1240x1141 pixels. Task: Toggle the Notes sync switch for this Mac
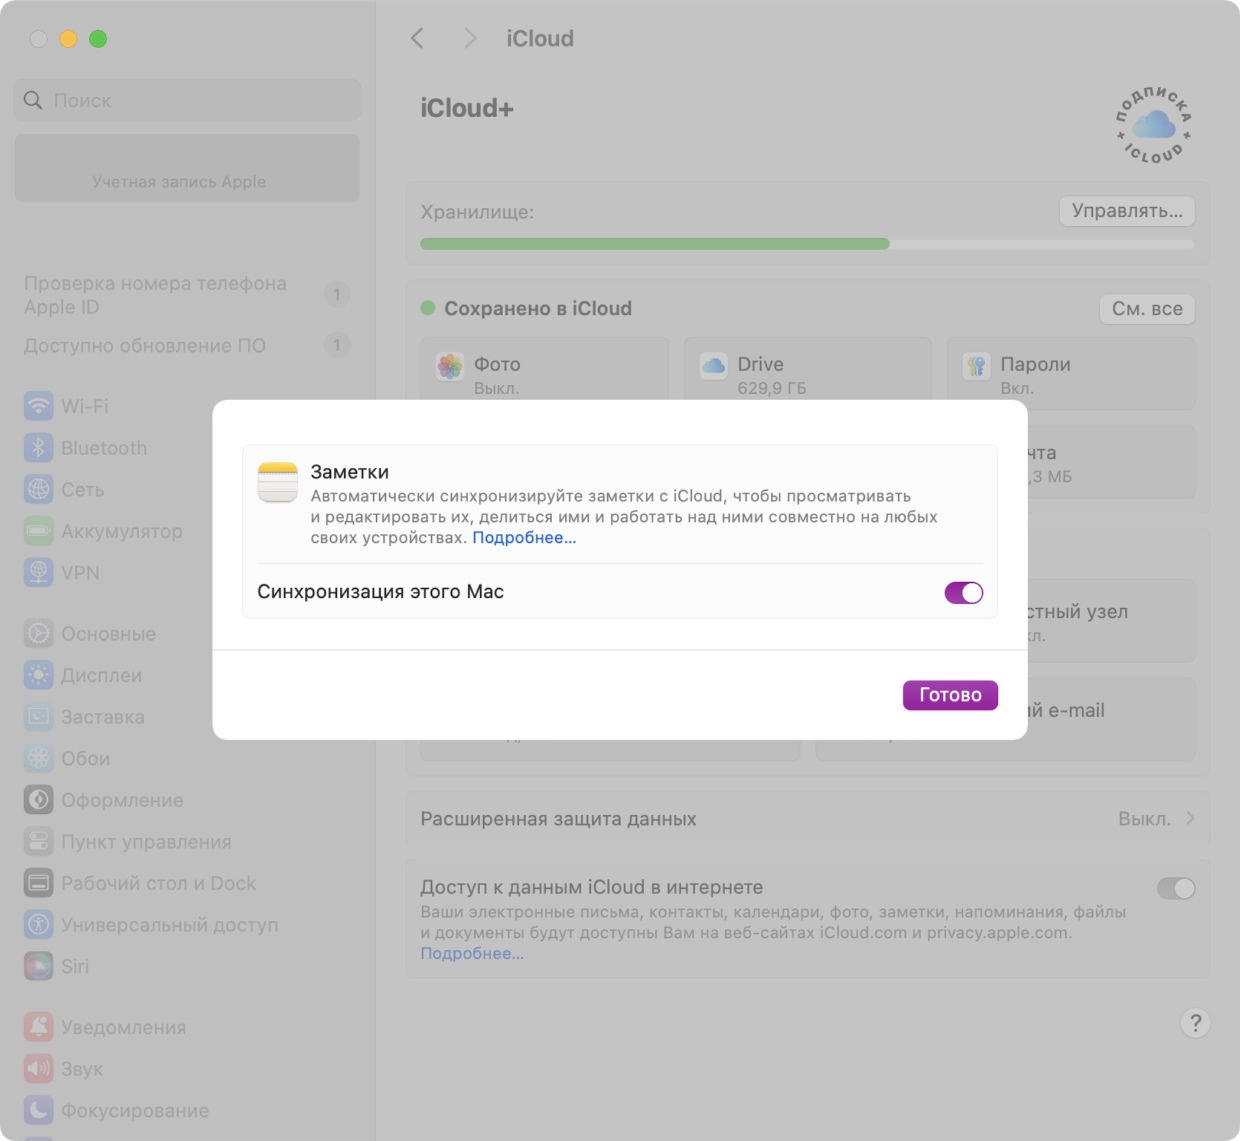coord(963,592)
